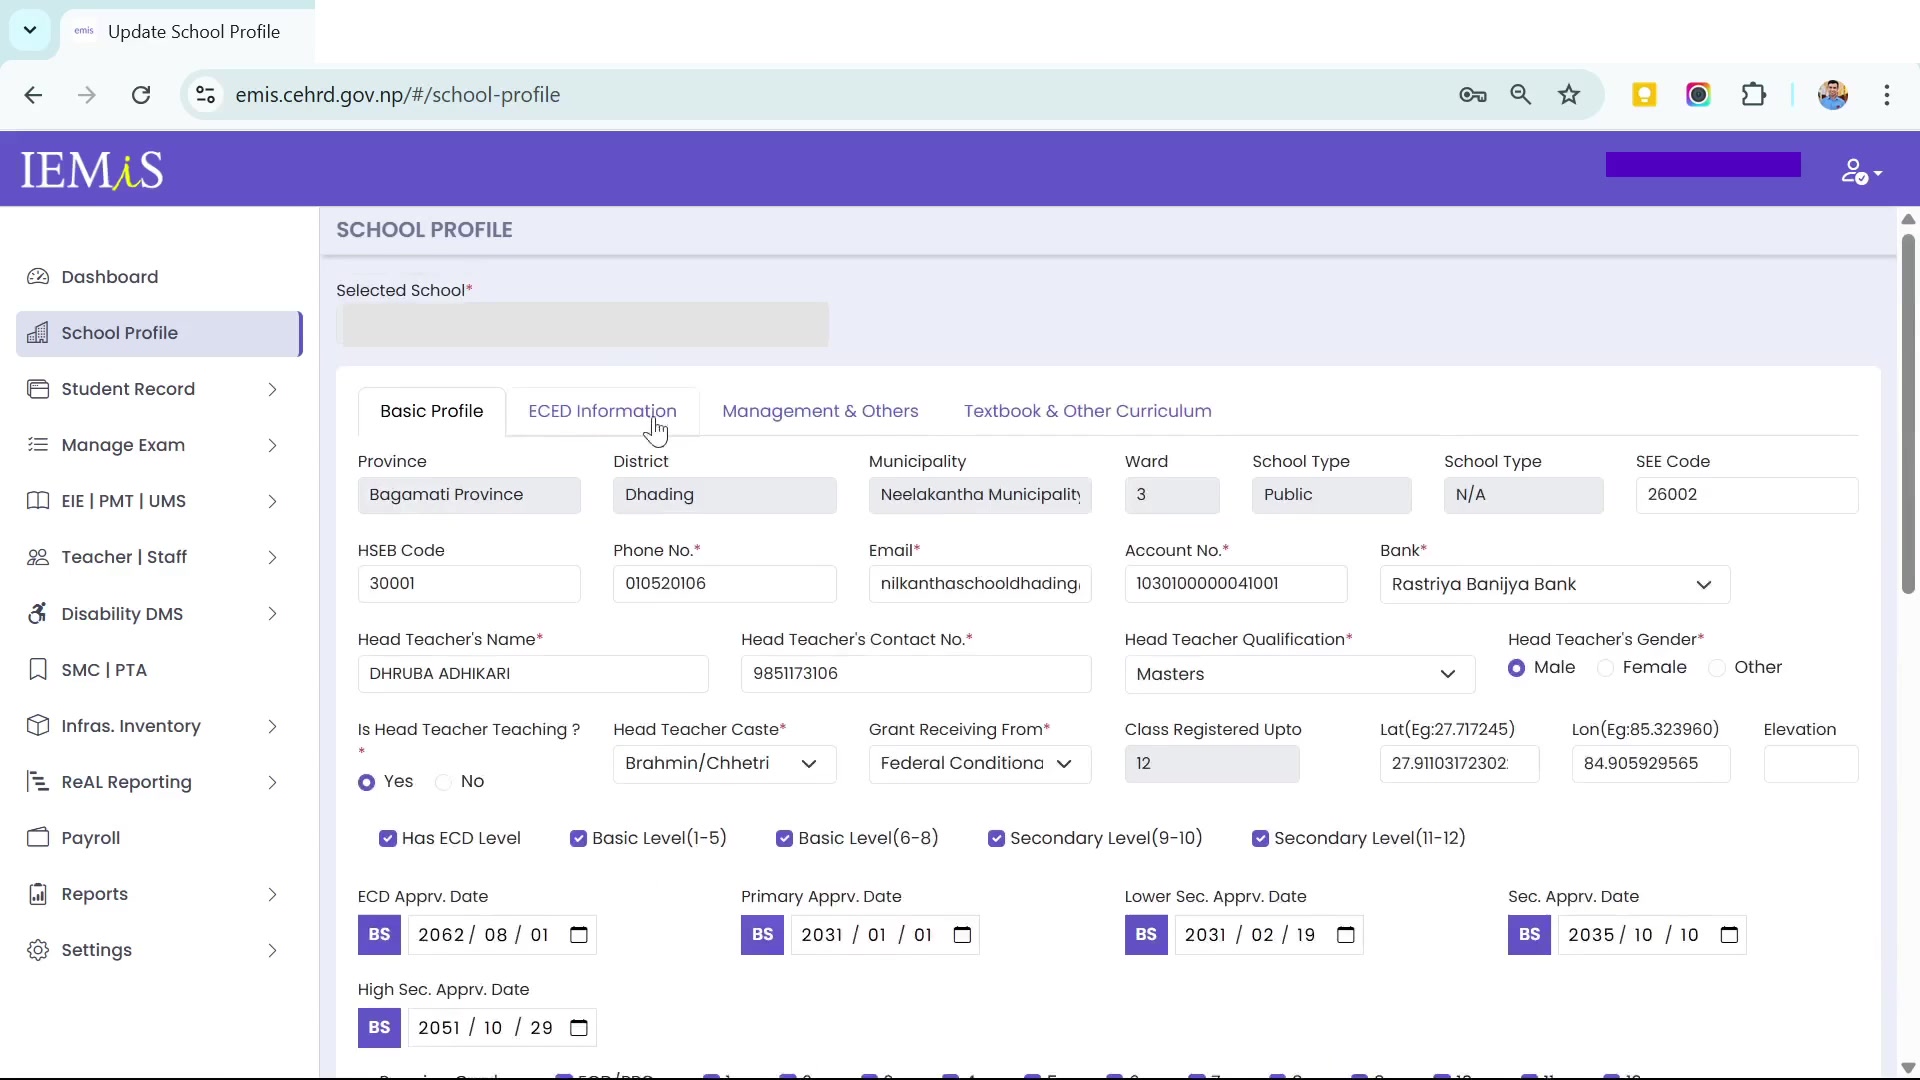The height and width of the screenshot is (1080, 1920).
Task: Select the Basic Profile tab
Action: (431, 411)
